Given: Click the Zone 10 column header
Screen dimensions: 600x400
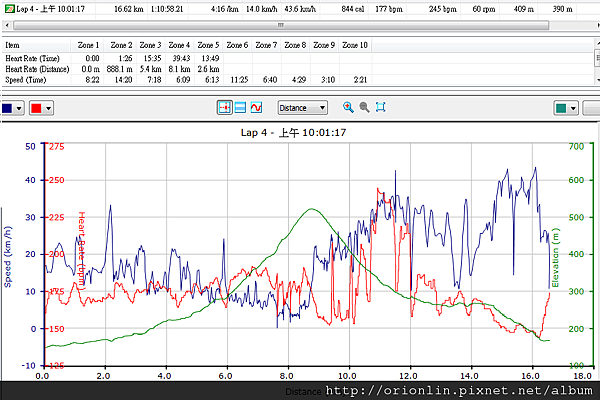Looking at the screenshot, I should point(355,45).
